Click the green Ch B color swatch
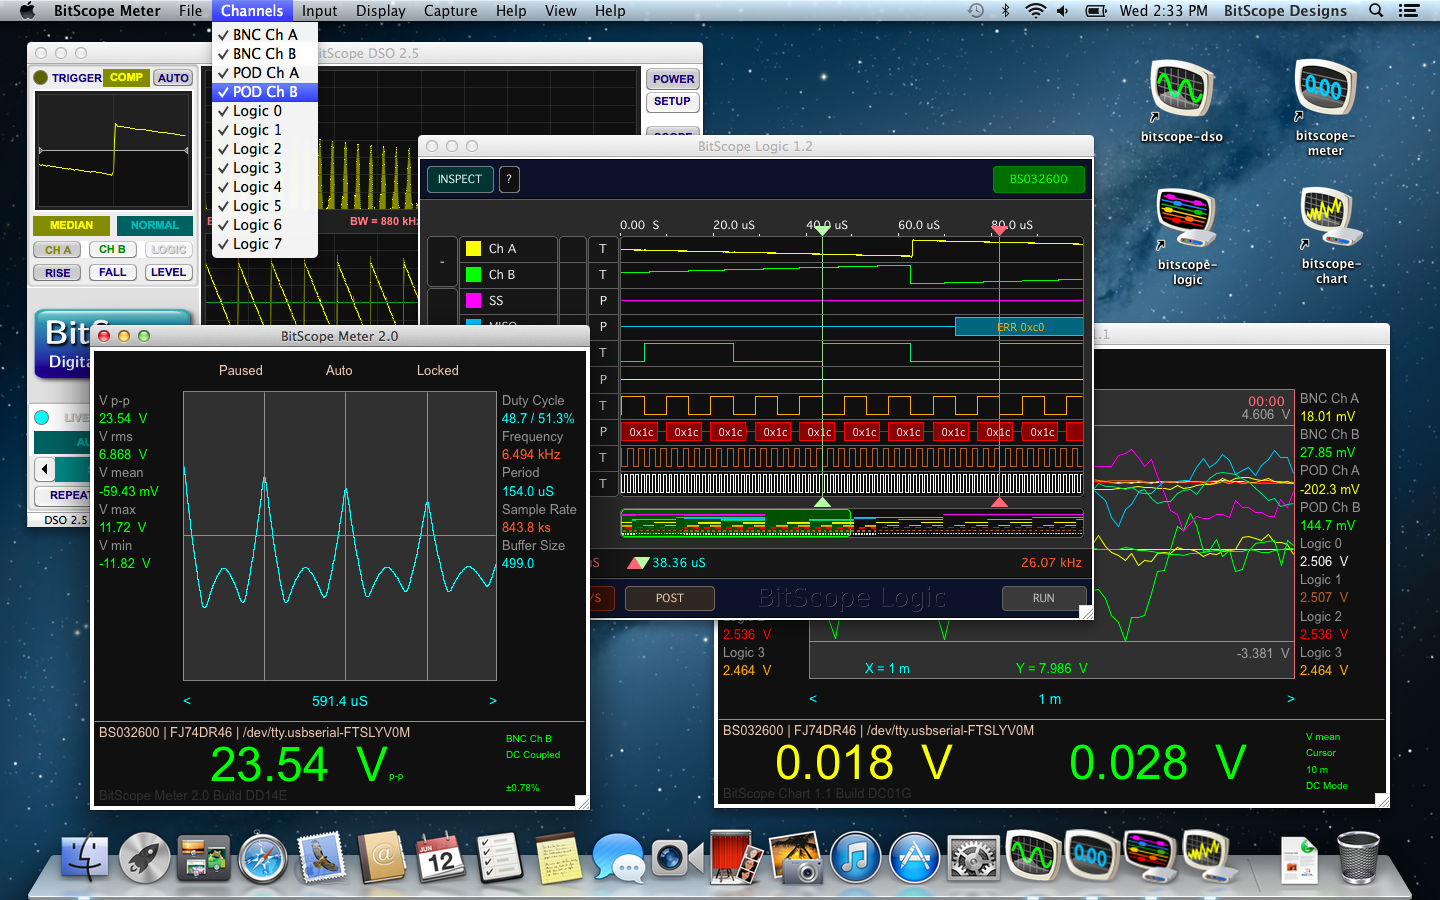This screenshot has height=900, width=1440. (x=474, y=274)
